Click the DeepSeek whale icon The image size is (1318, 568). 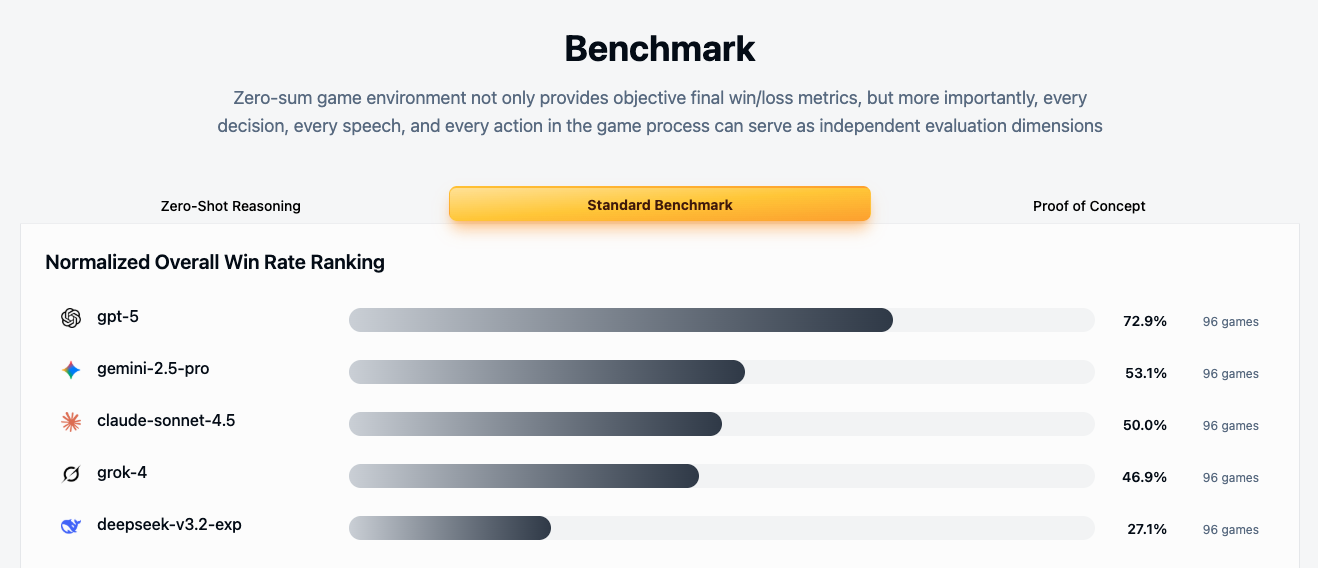coord(70,526)
